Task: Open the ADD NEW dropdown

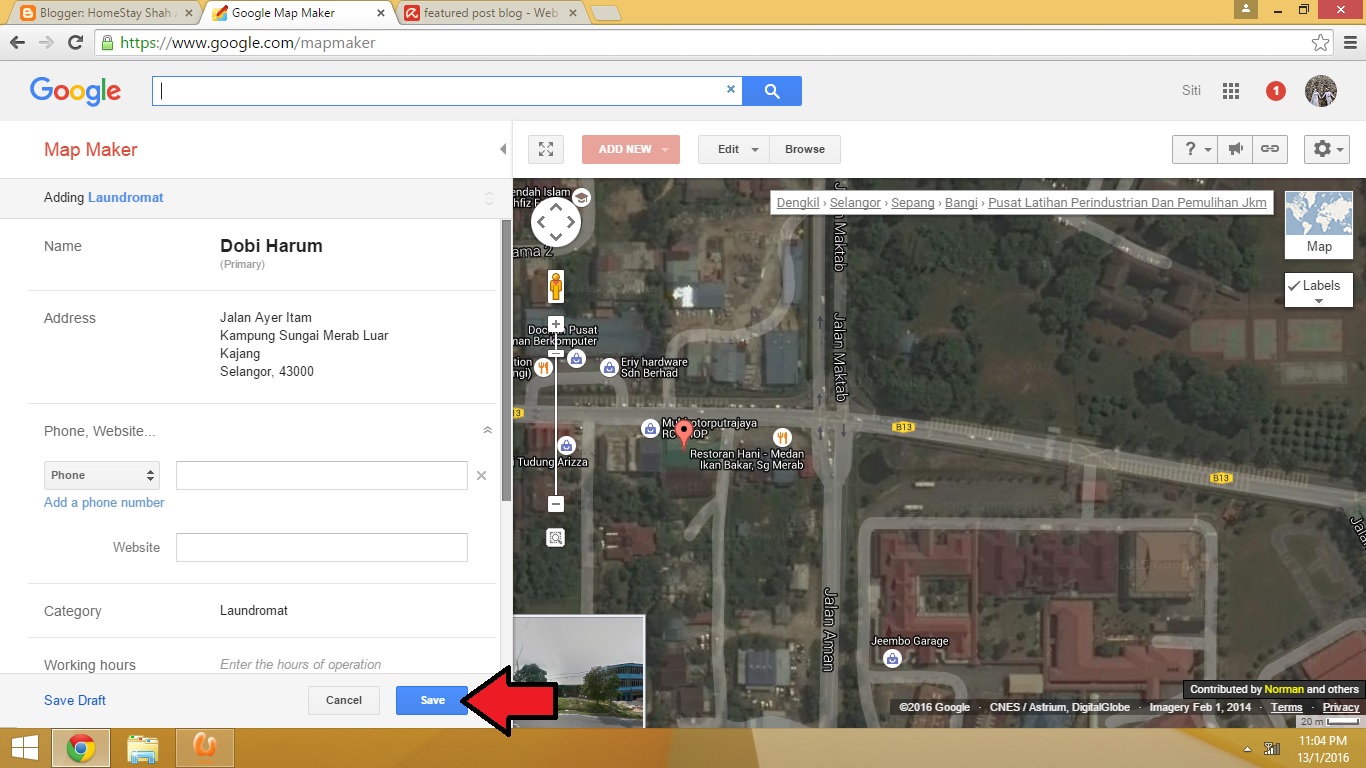Action: point(630,148)
